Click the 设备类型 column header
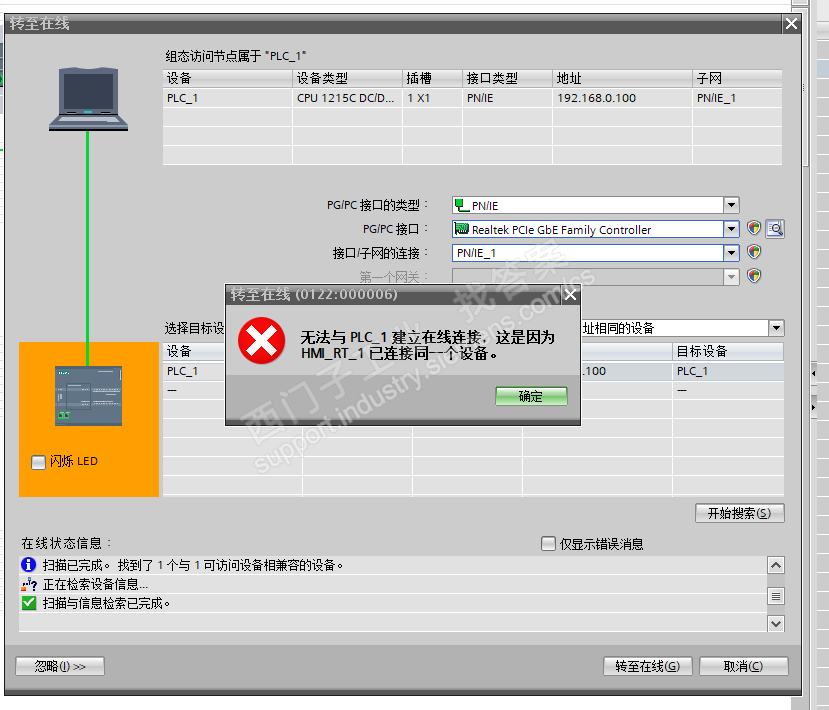The image size is (829, 710). [x=347, y=79]
